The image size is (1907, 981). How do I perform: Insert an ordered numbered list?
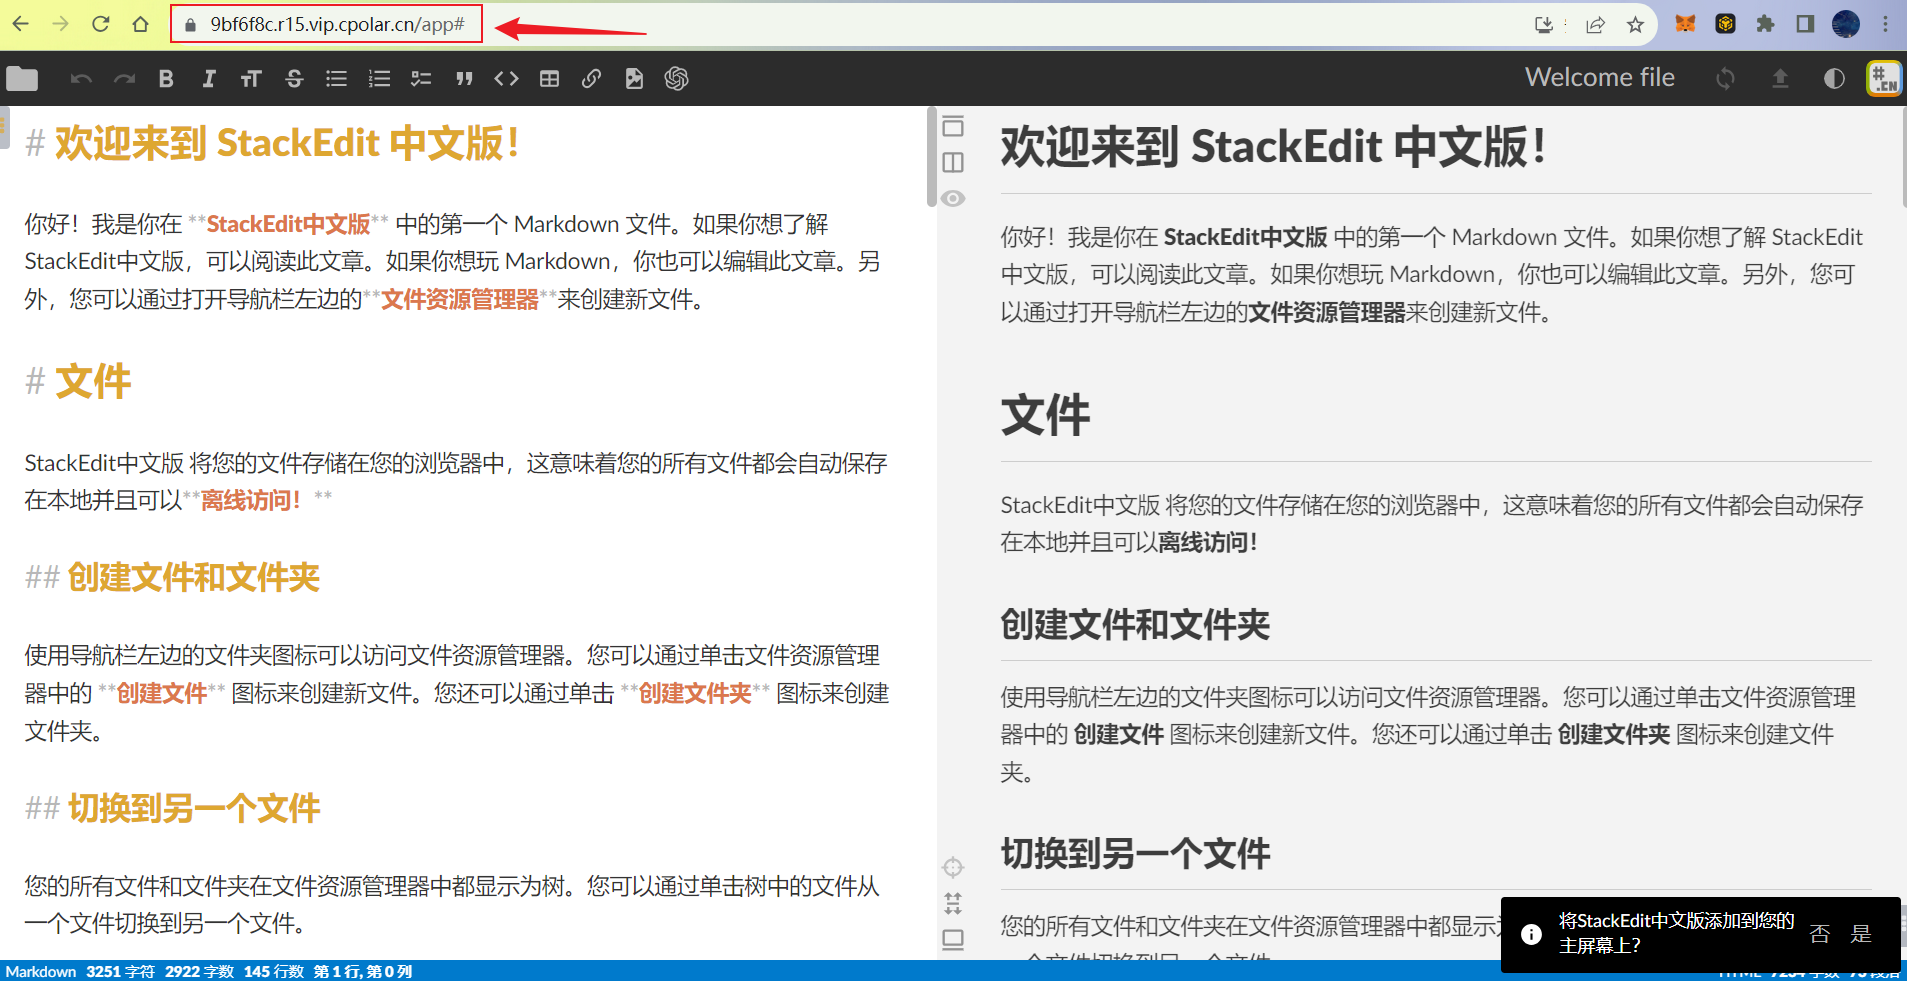379,79
